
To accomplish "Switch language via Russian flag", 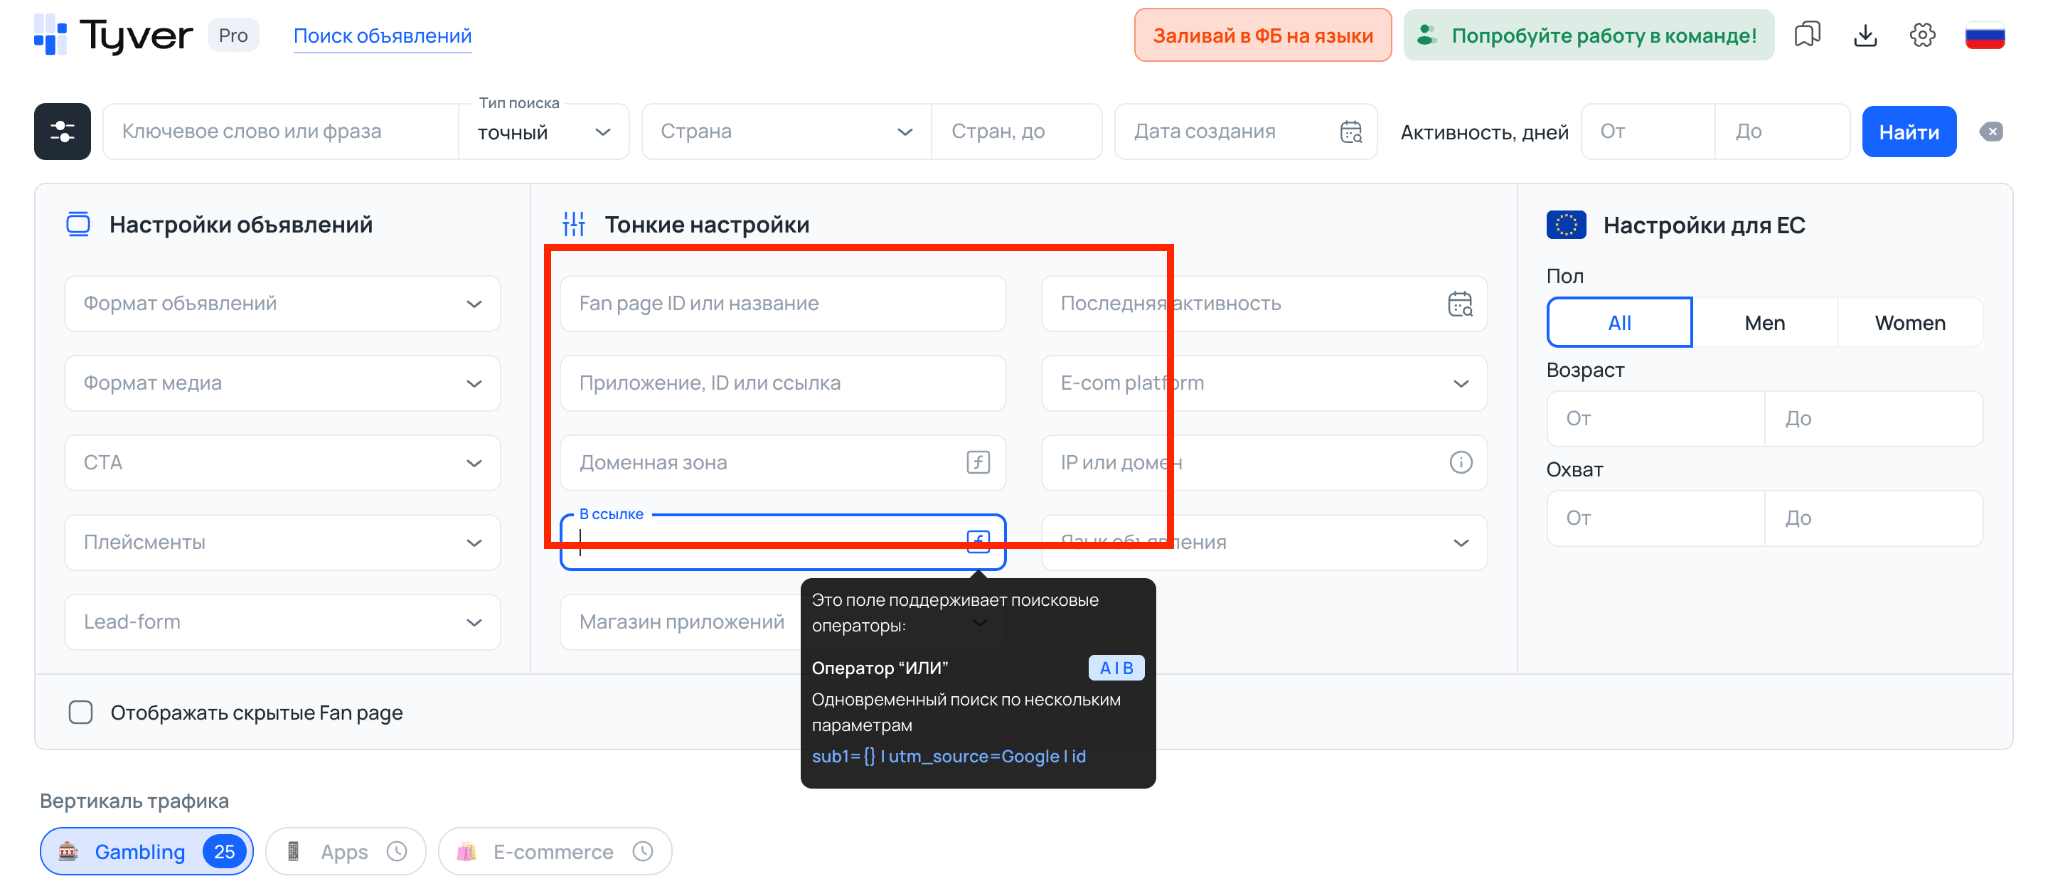I will 1985,35.
